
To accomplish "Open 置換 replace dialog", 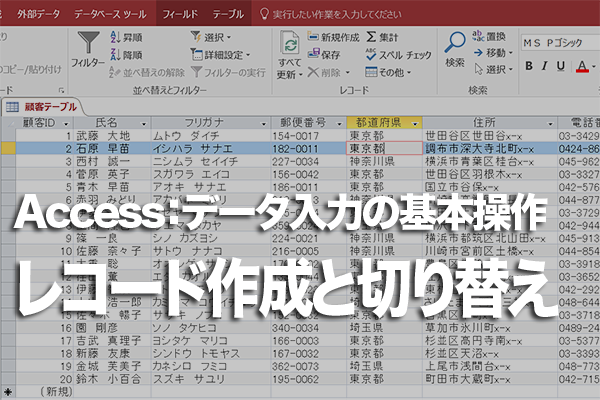I will (489, 36).
